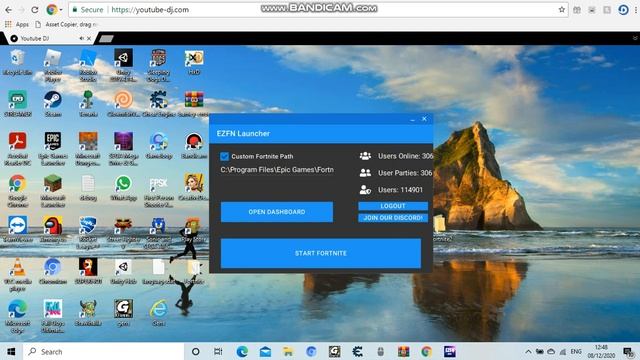Open File Explorer from the taskbar
Image resolution: width=640 pixels, height=360 pixels.
(x=288, y=351)
